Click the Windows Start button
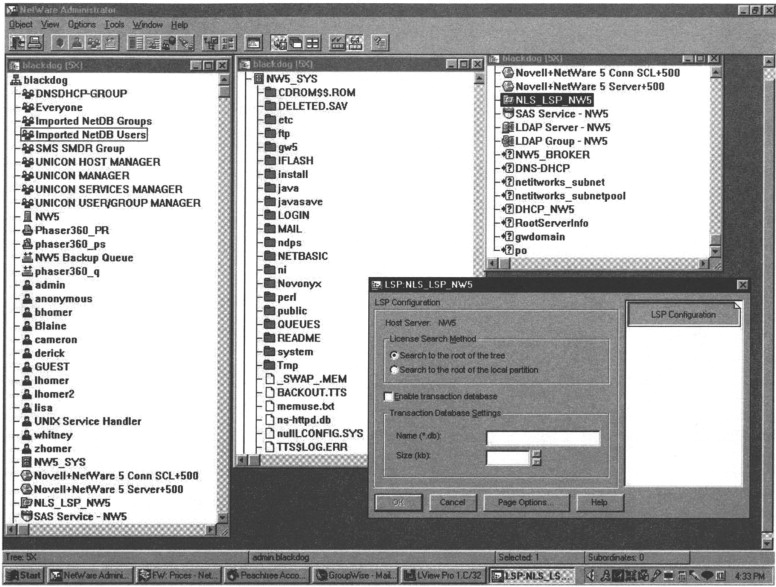 coord(24,575)
